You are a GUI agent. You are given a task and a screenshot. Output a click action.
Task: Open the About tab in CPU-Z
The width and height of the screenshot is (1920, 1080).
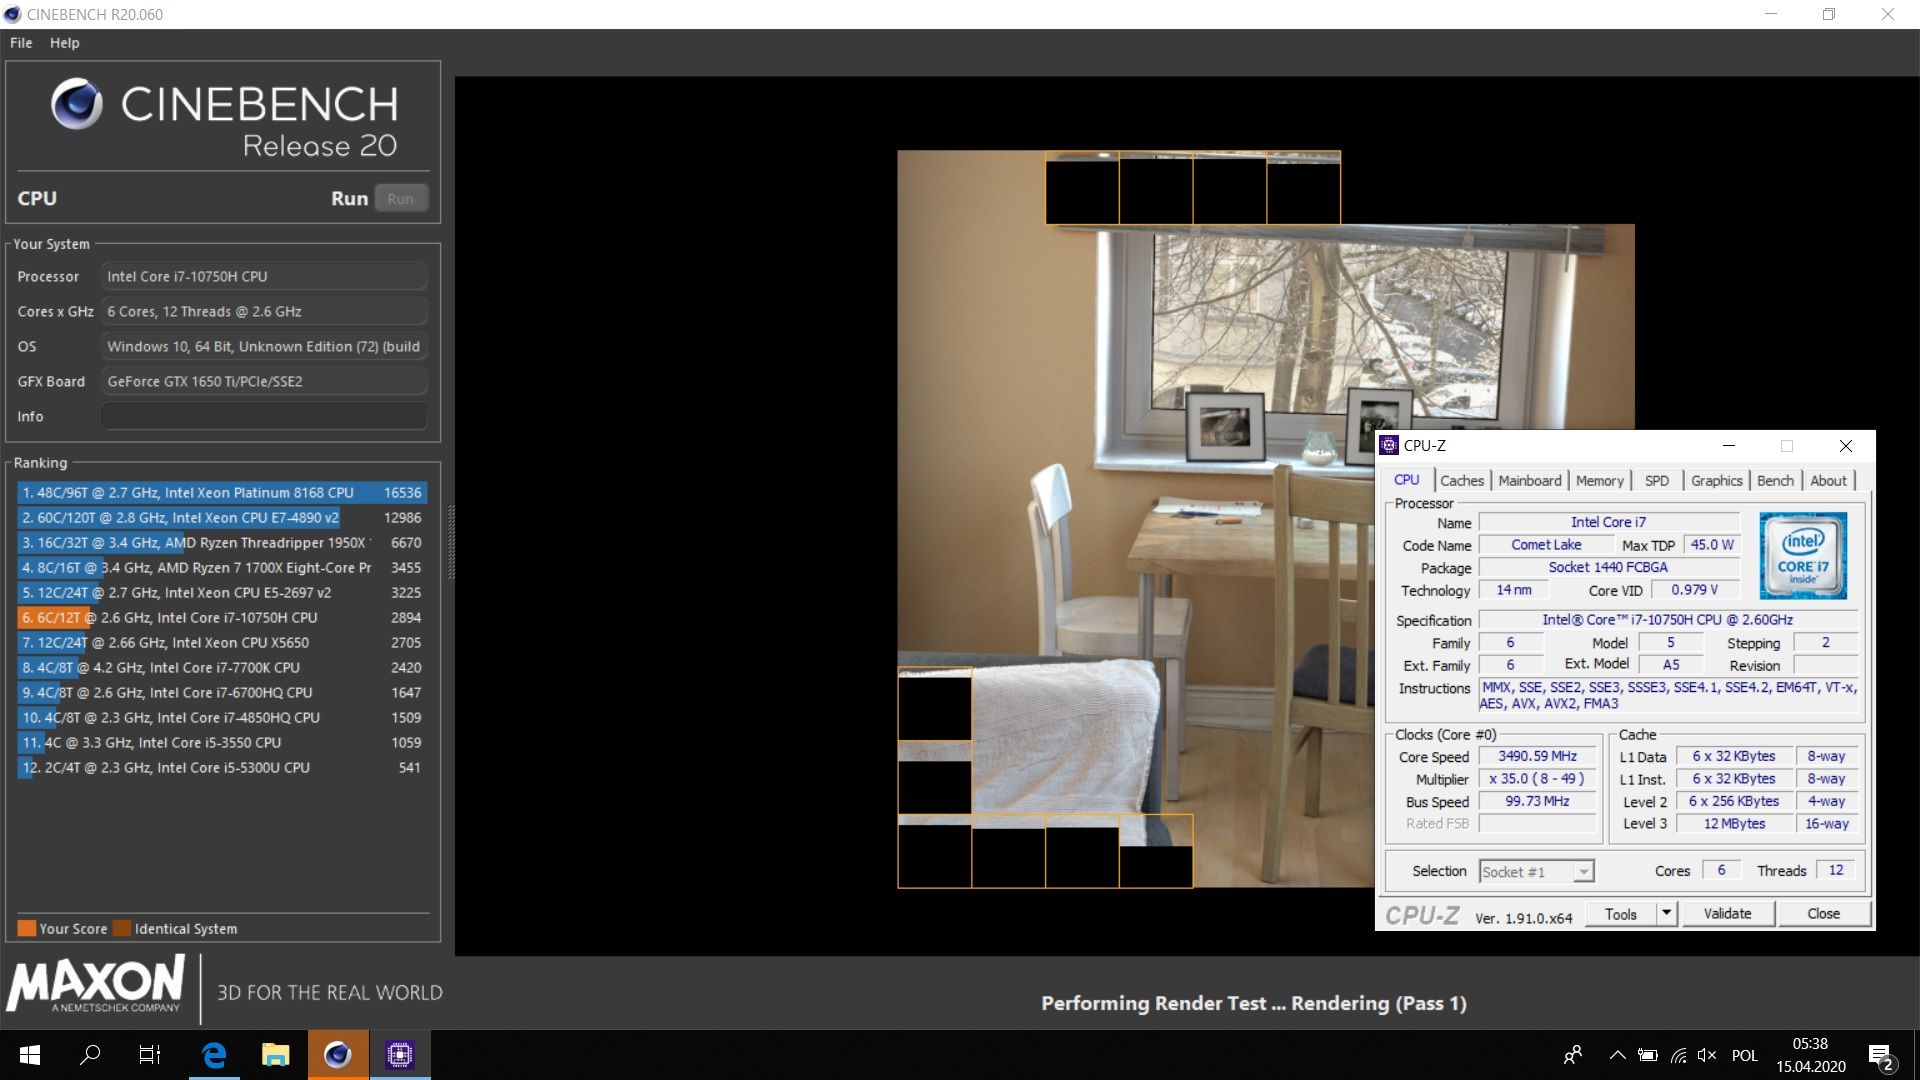point(1828,480)
